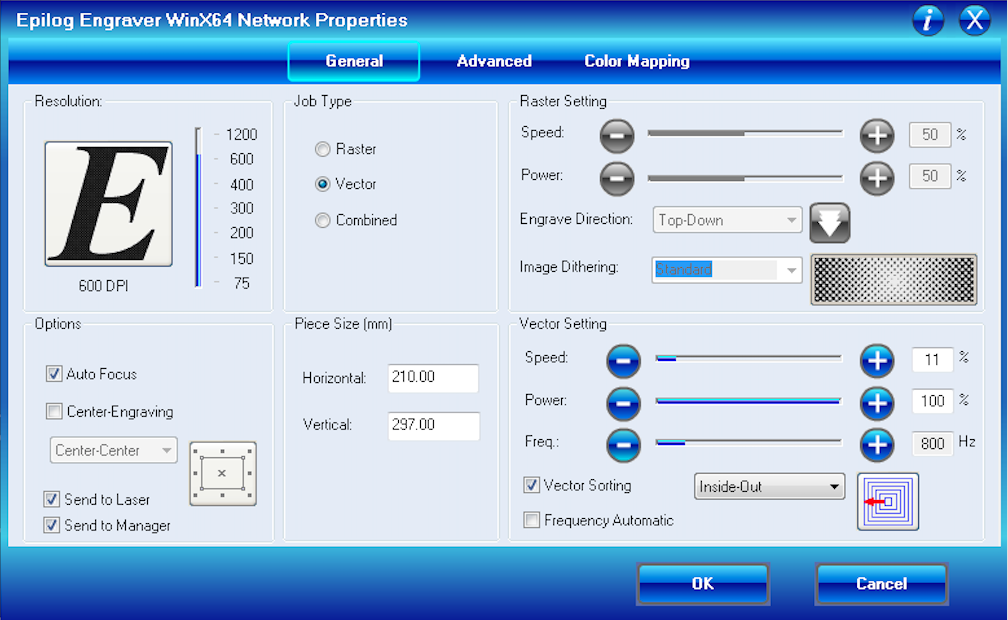This screenshot has width=1008, height=620.
Task: Click the center-engraving position diagram icon
Action: [x=222, y=473]
